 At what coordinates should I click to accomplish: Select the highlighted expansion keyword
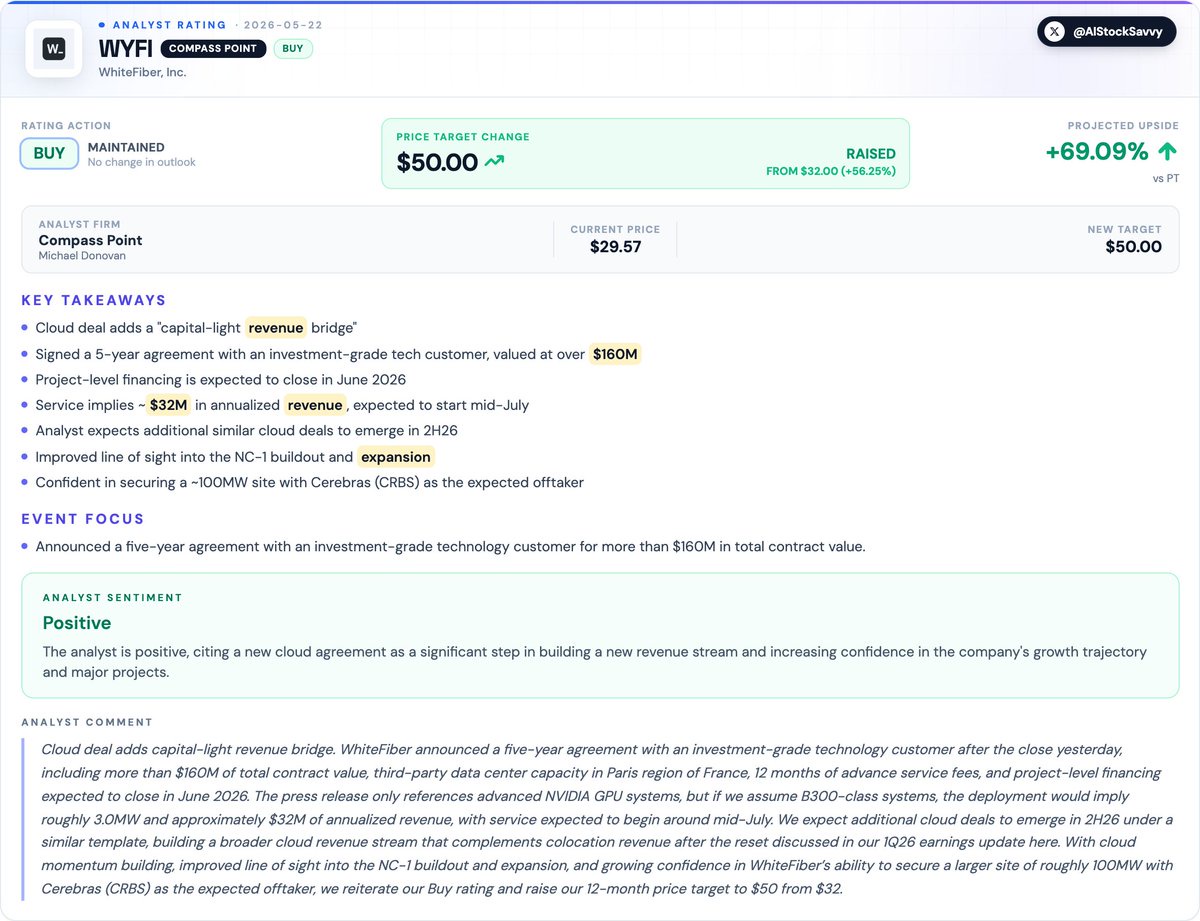396,457
